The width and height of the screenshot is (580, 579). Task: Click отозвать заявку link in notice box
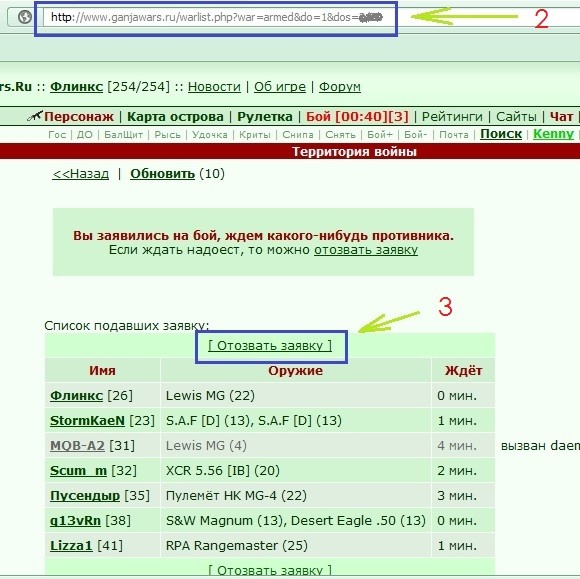pyautogui.click(x=366, y=250)
